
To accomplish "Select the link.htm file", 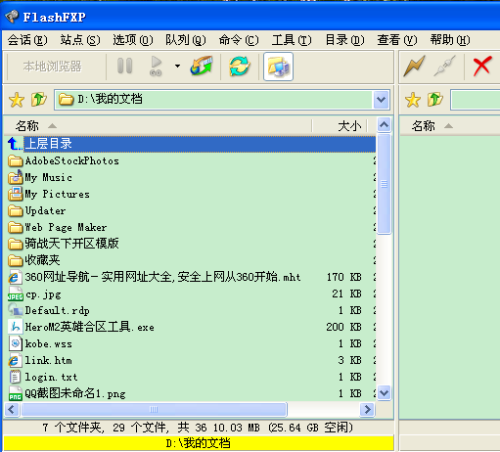I will (x=49, y=361).
